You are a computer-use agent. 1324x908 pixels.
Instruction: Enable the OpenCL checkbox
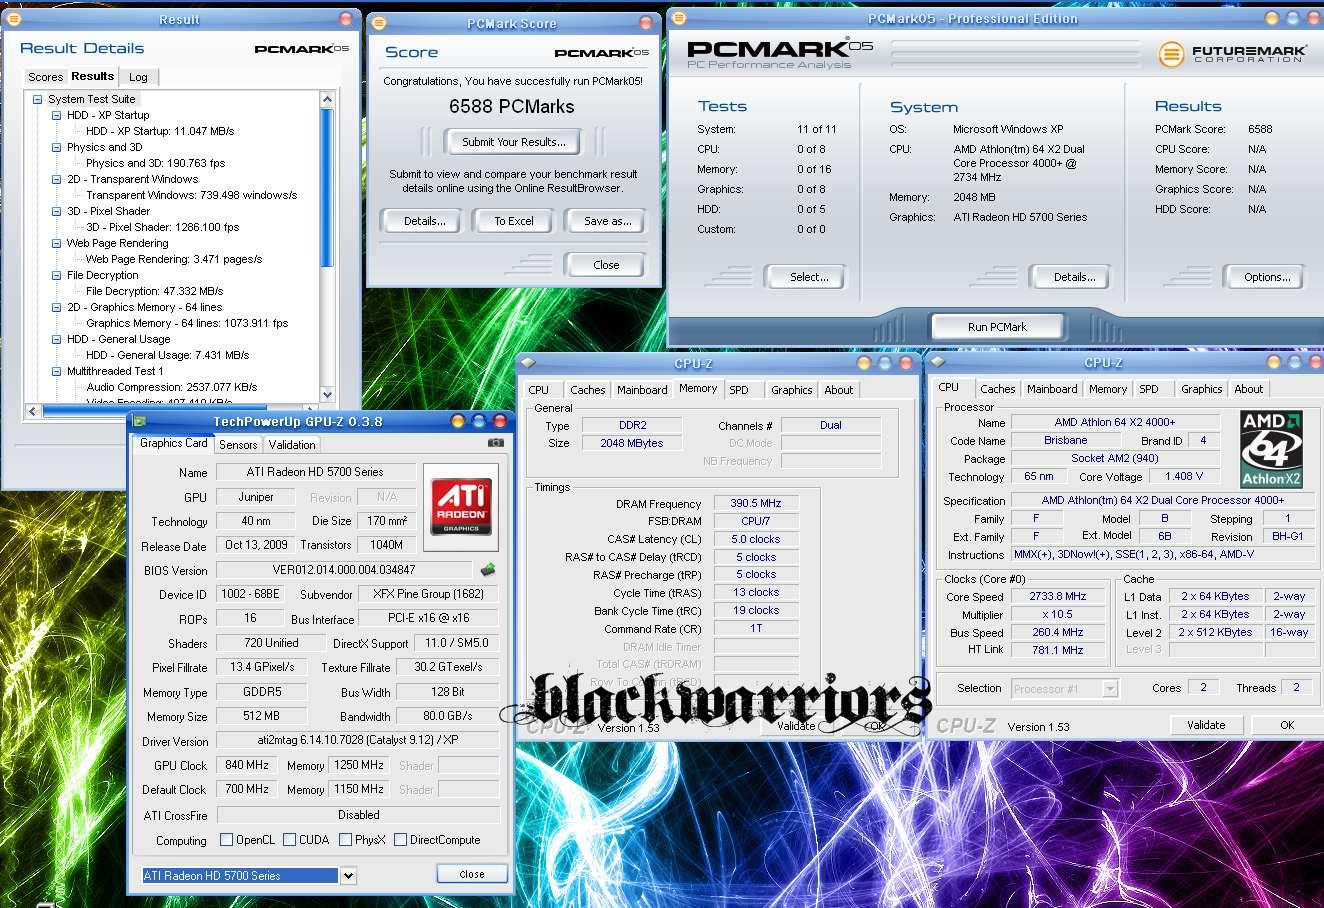click(x=226, y=840)
